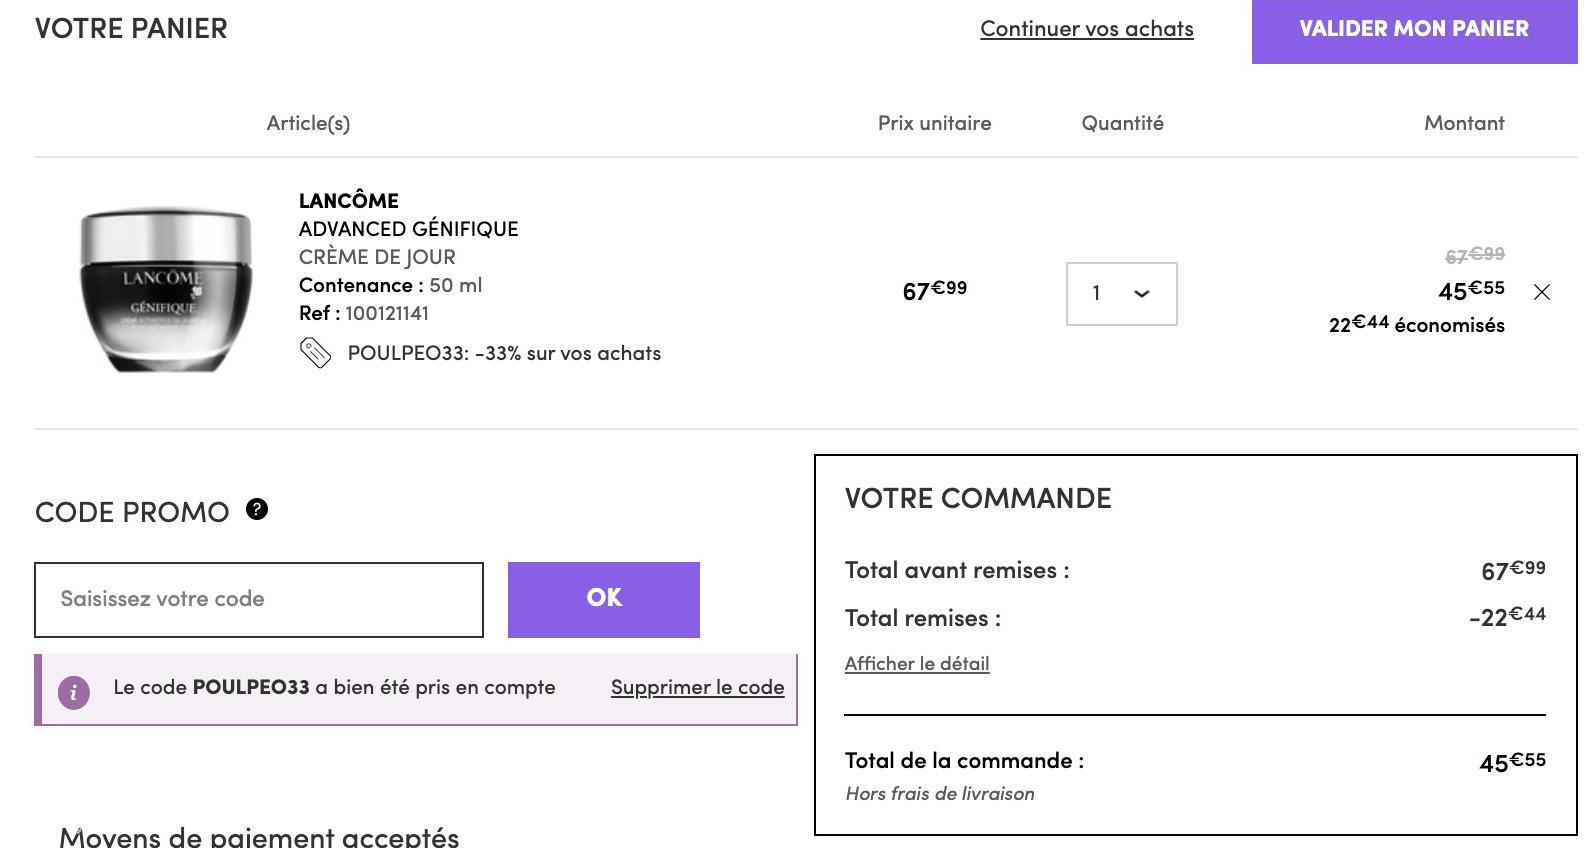Focus the Saisissez votre code field
This screenshot has height=848, width=1596.
tap(259, 599)
